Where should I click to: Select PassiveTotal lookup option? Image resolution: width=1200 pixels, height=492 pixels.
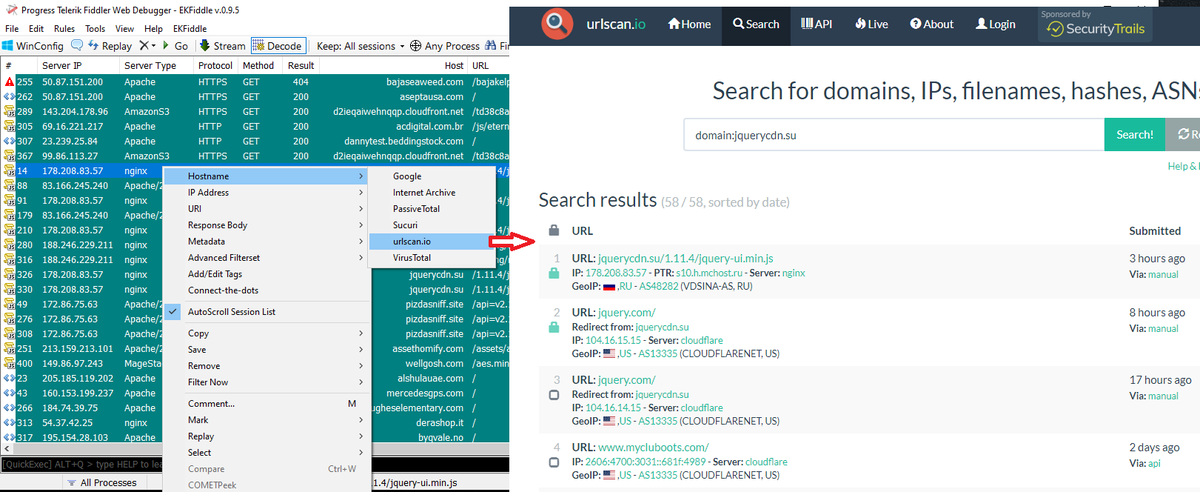coord(432,209)
